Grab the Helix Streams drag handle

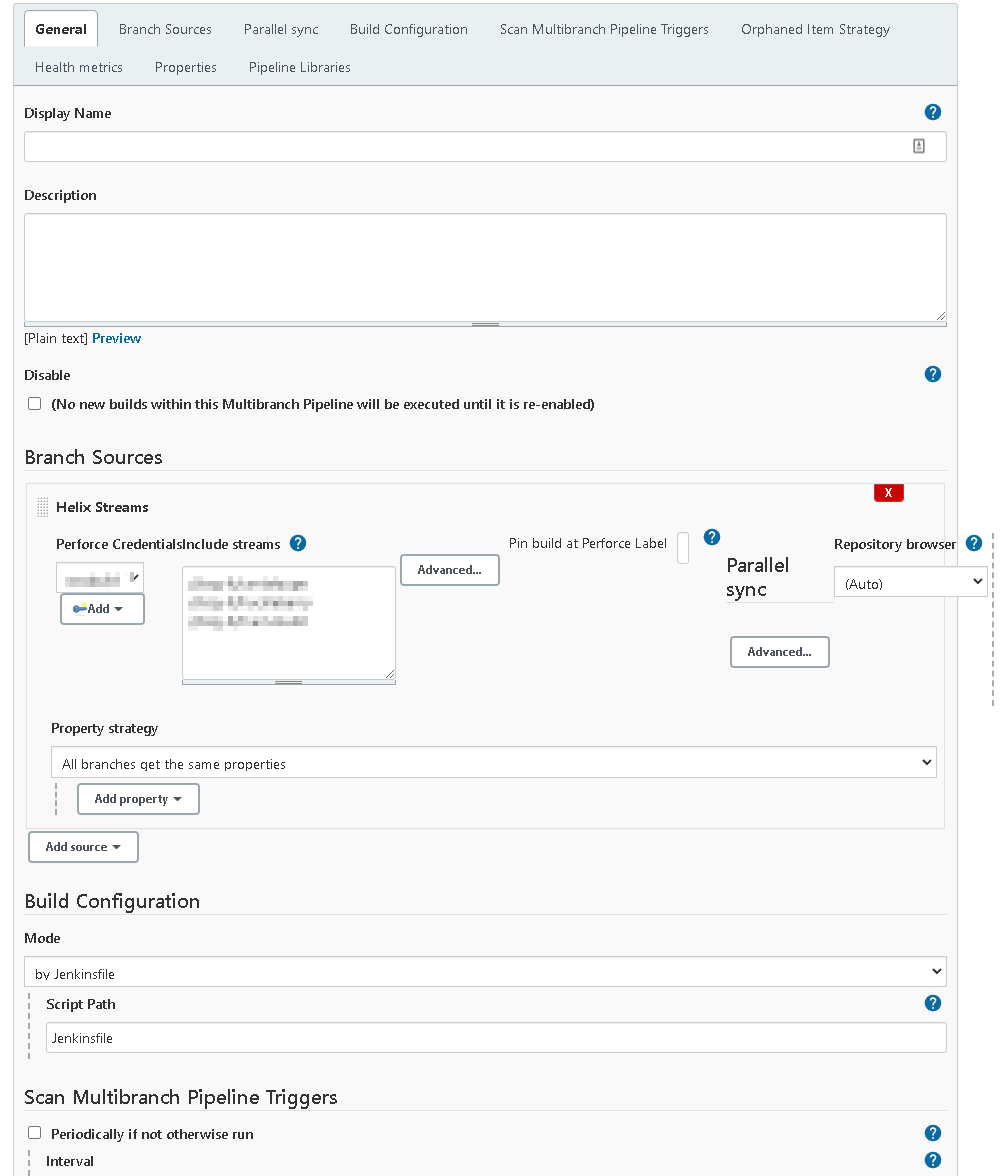pyautogui.click(x=43, y=508)
